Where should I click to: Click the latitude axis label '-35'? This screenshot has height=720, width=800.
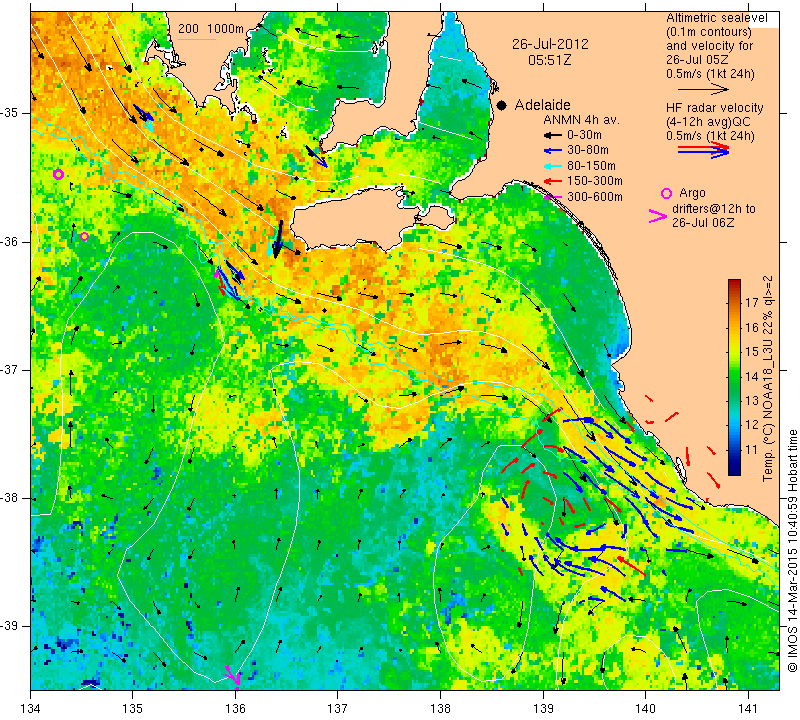tap(10, 113)
